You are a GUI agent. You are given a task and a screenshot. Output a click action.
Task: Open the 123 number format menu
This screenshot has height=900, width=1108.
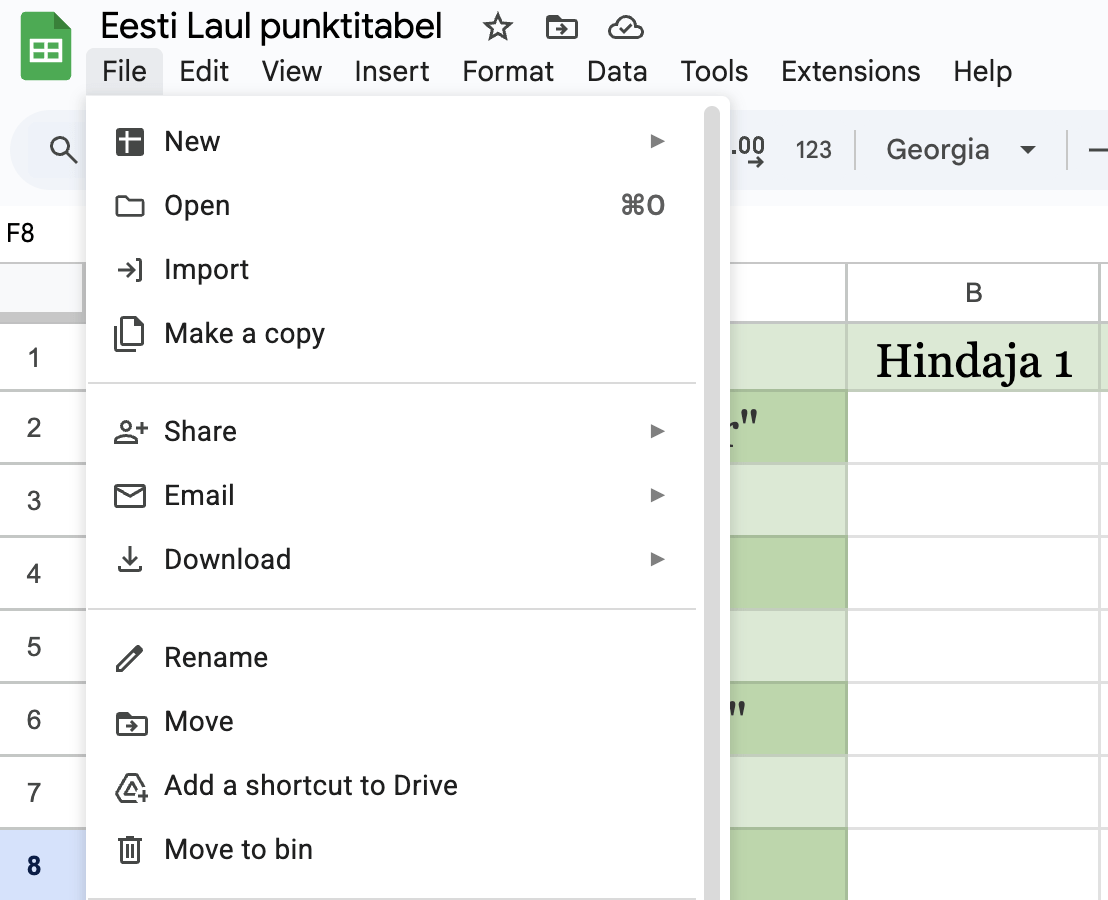pos(813,150)
